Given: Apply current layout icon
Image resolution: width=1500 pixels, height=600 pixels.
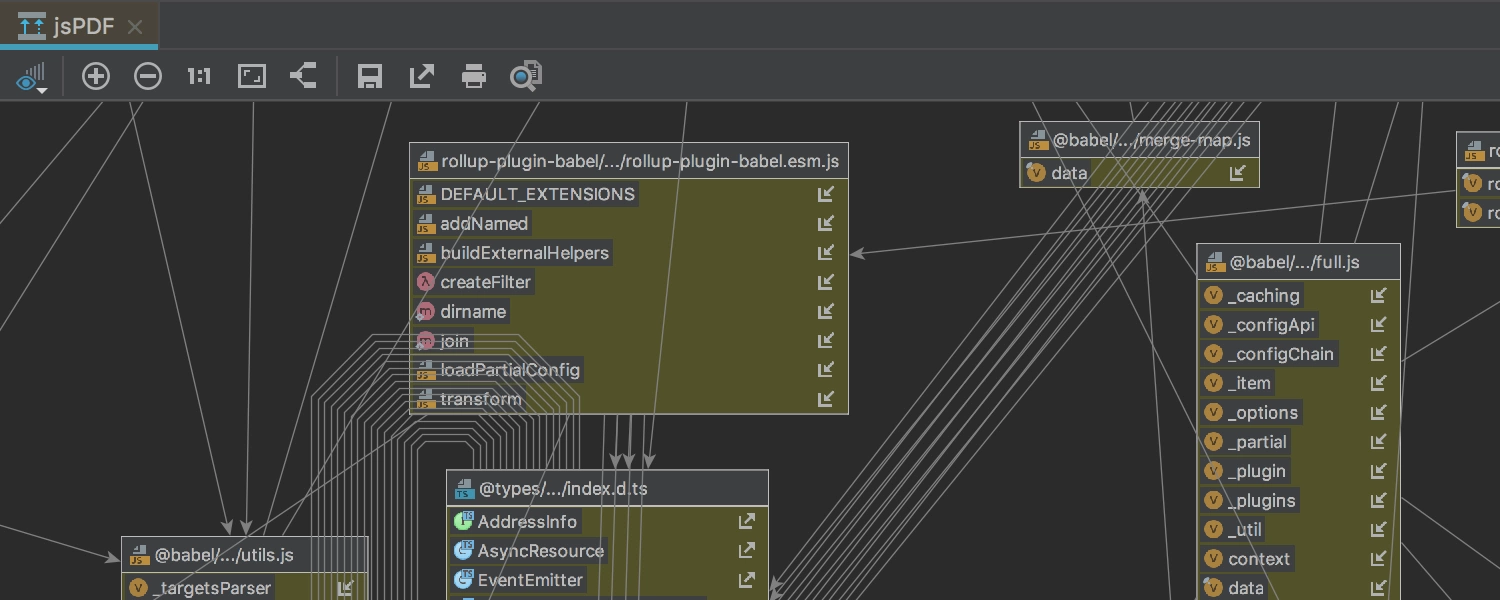Looking at the screenshot, I should click(x=303, y=76).
